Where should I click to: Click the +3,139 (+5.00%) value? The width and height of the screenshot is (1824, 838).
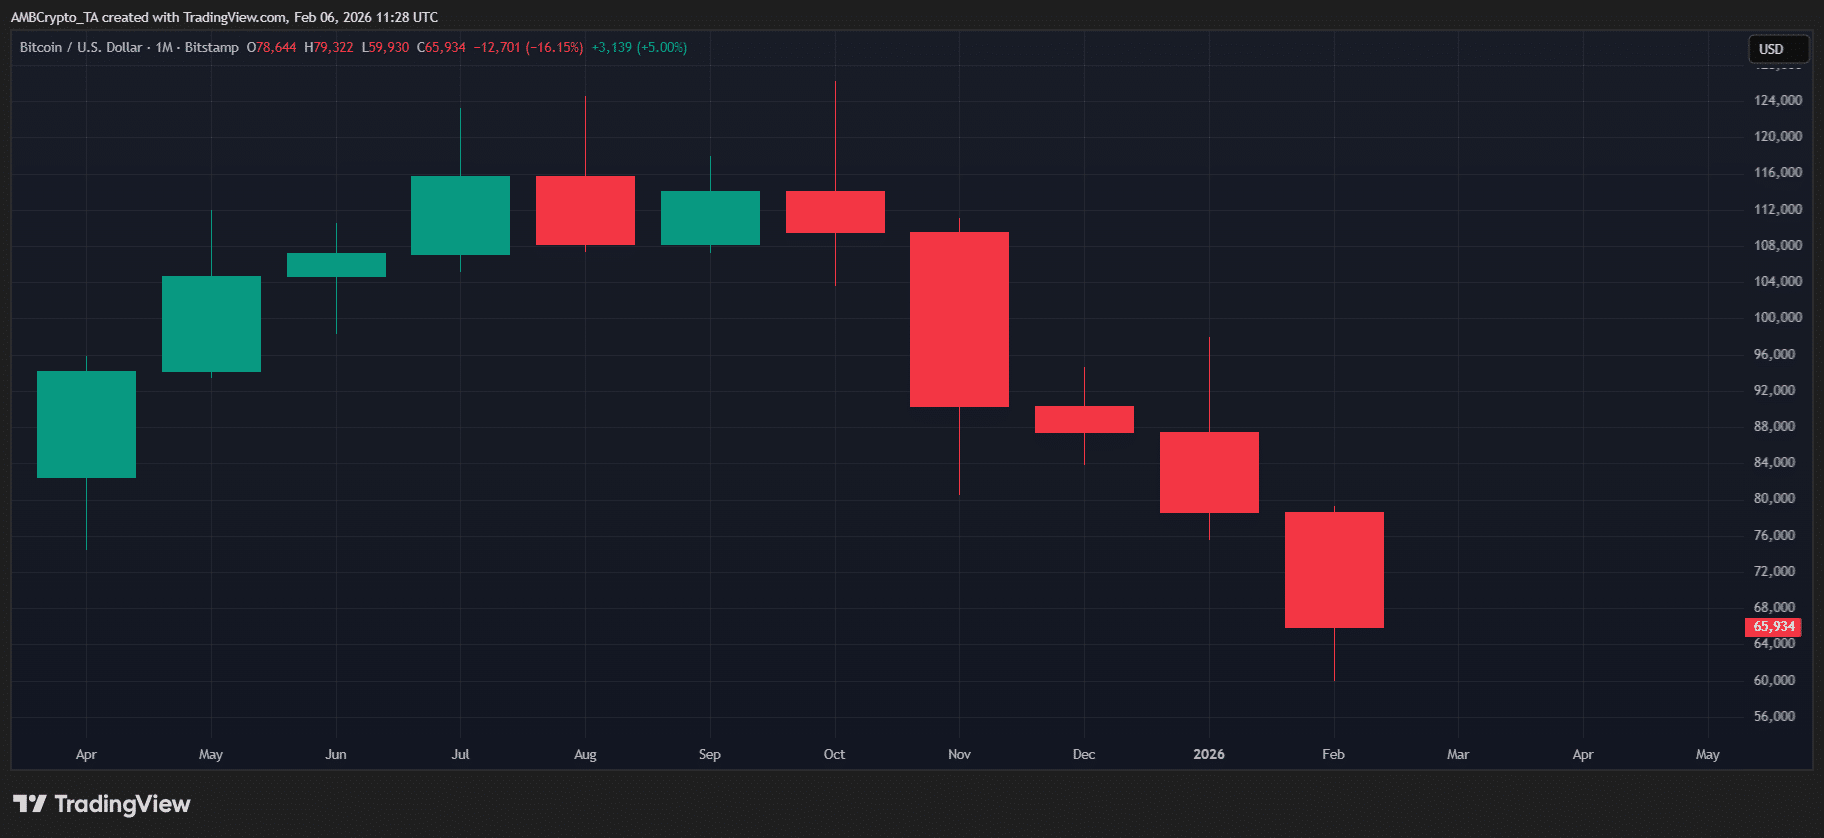coord(639,47)
